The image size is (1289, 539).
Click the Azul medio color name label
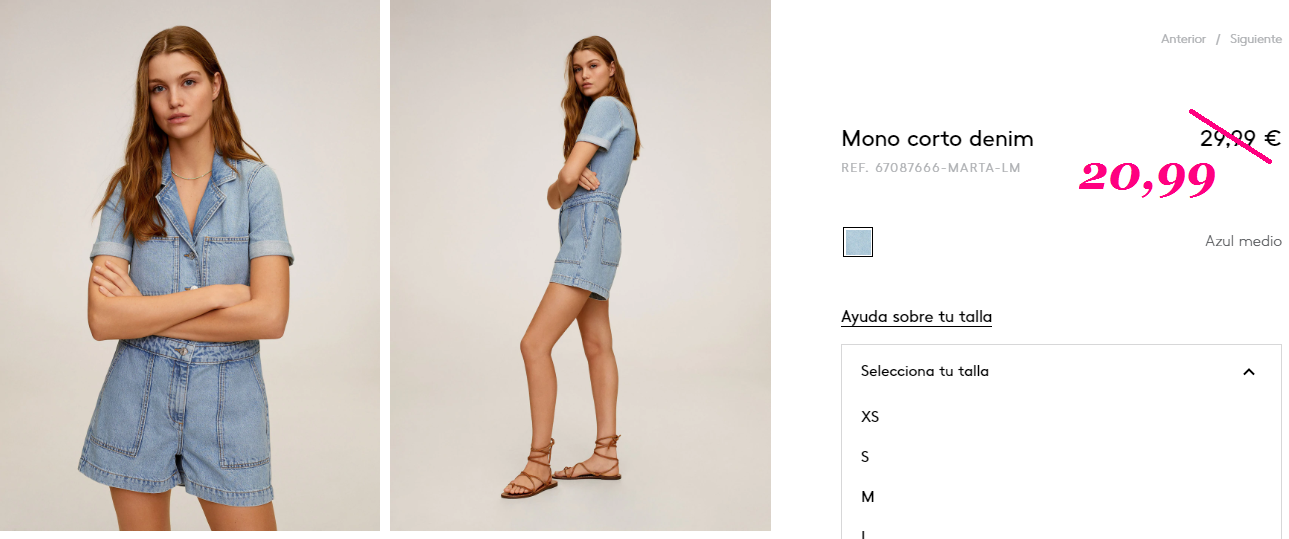(x=1243, y=241)
